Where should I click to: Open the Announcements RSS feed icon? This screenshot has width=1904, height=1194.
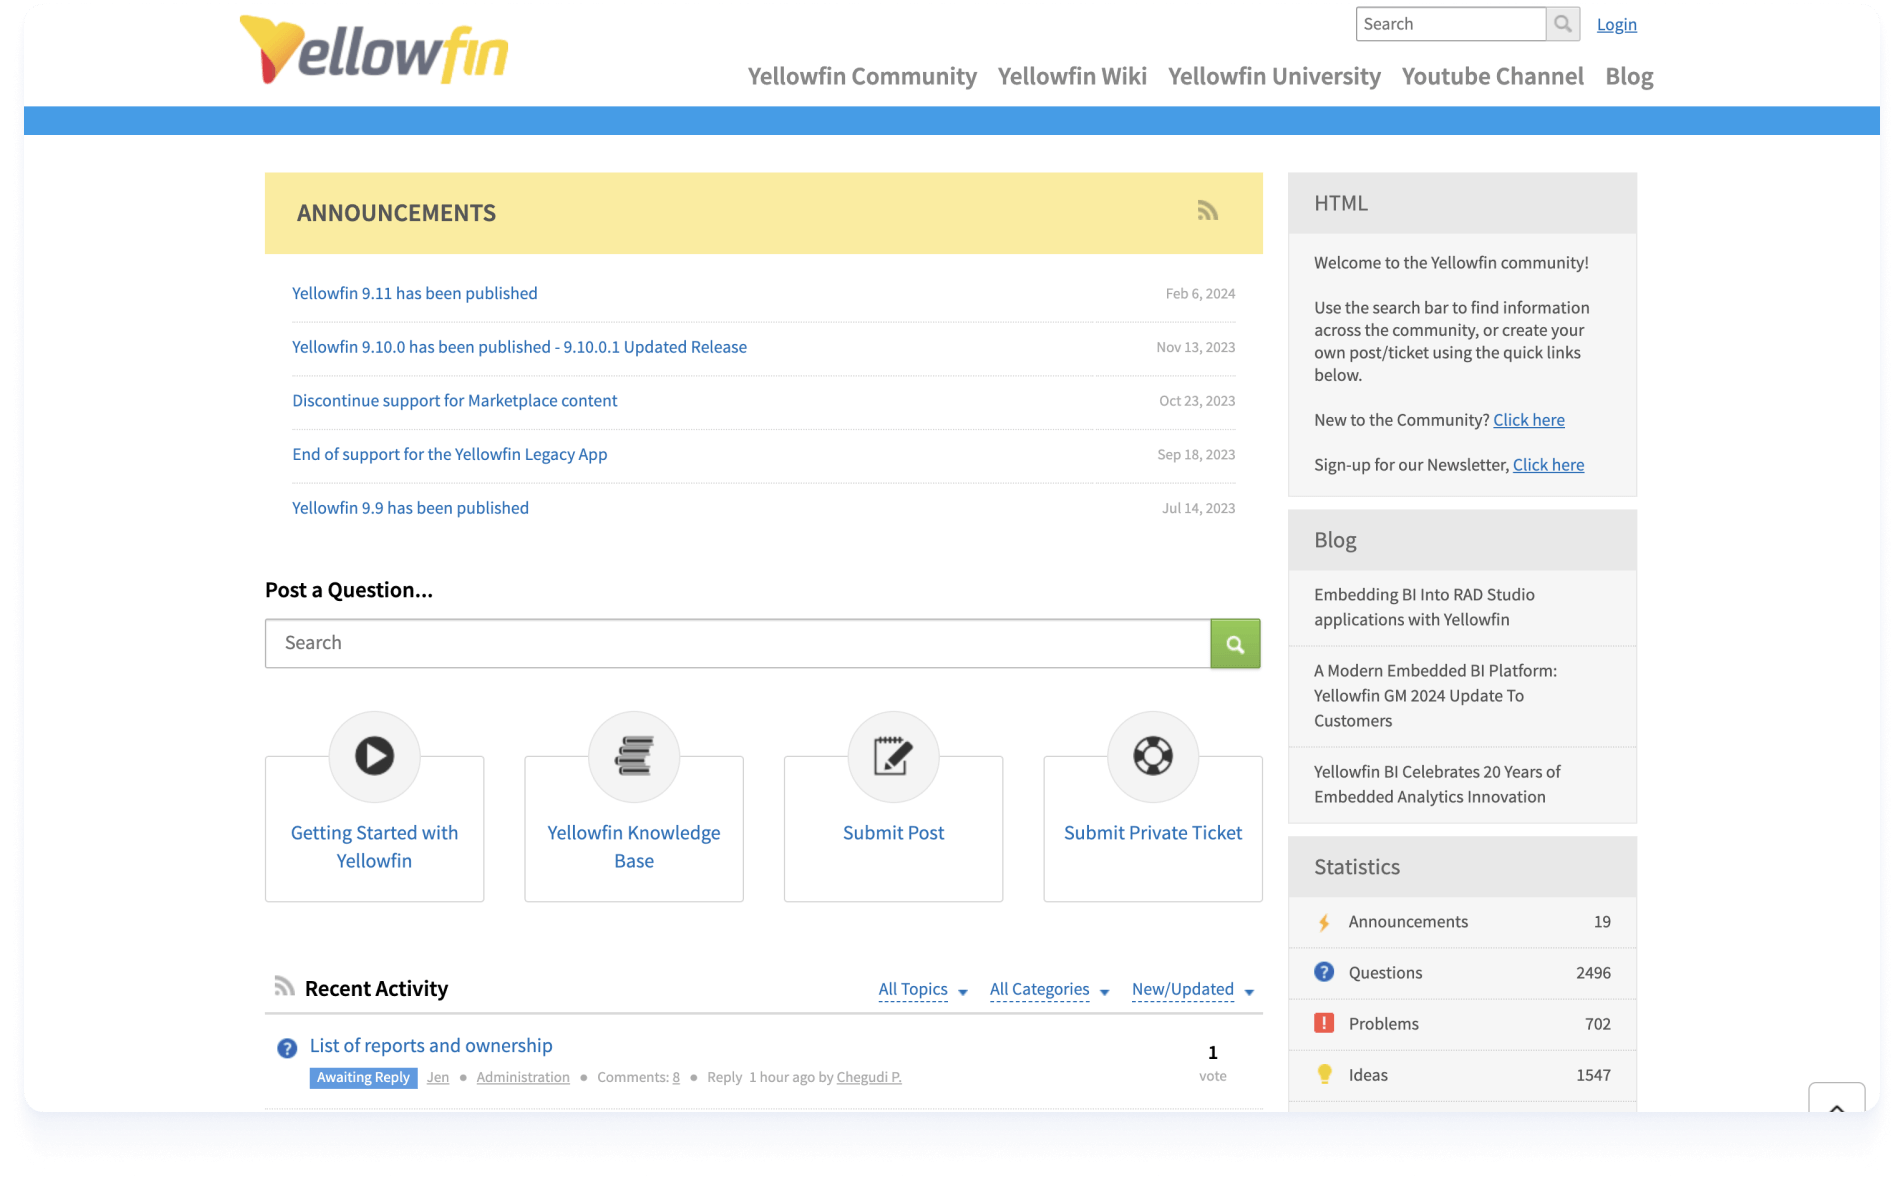point(1208,210)
